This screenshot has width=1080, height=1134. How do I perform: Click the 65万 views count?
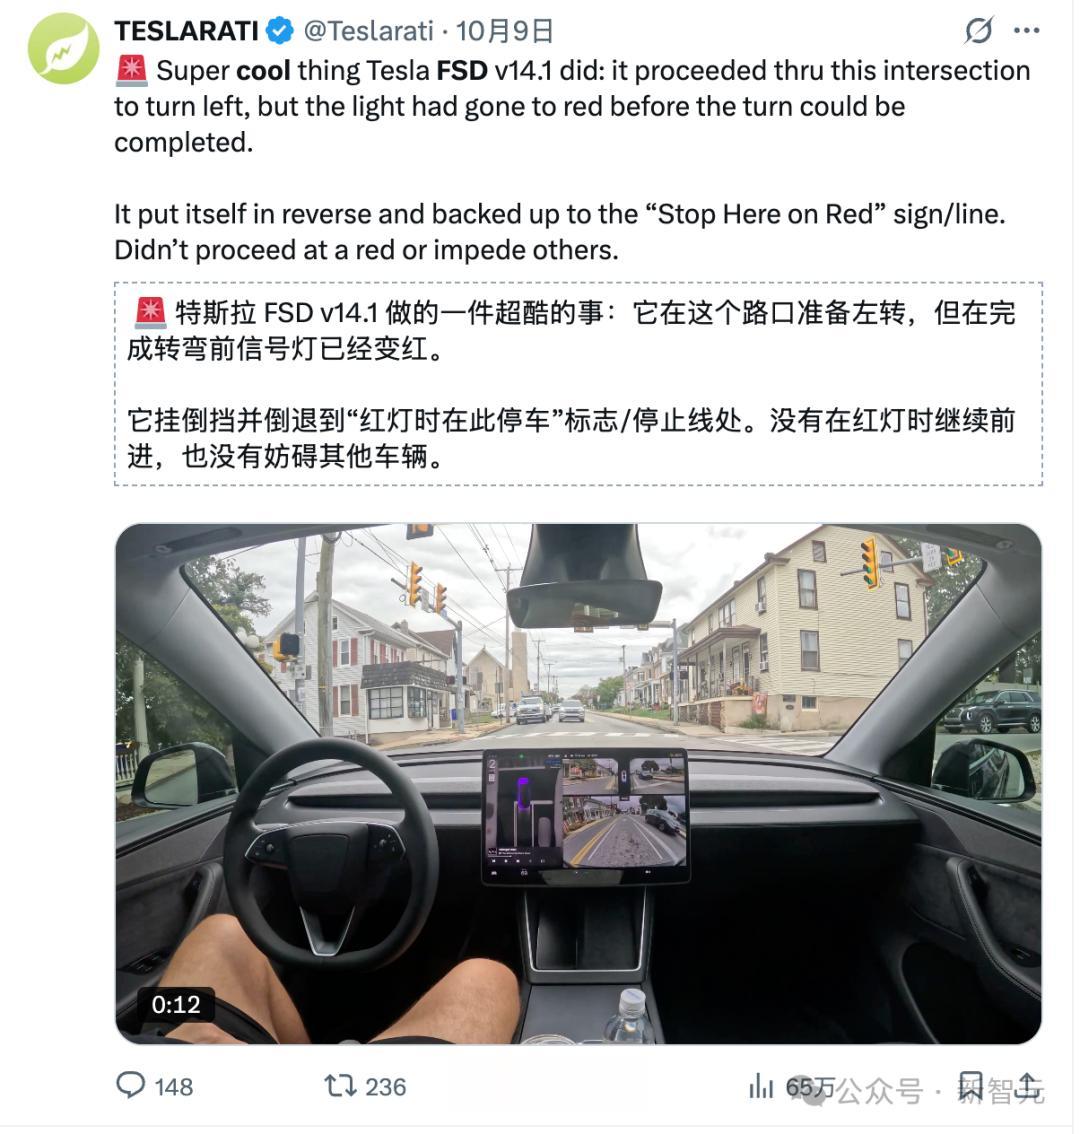pyautogui.click(x=809, y=1086)
